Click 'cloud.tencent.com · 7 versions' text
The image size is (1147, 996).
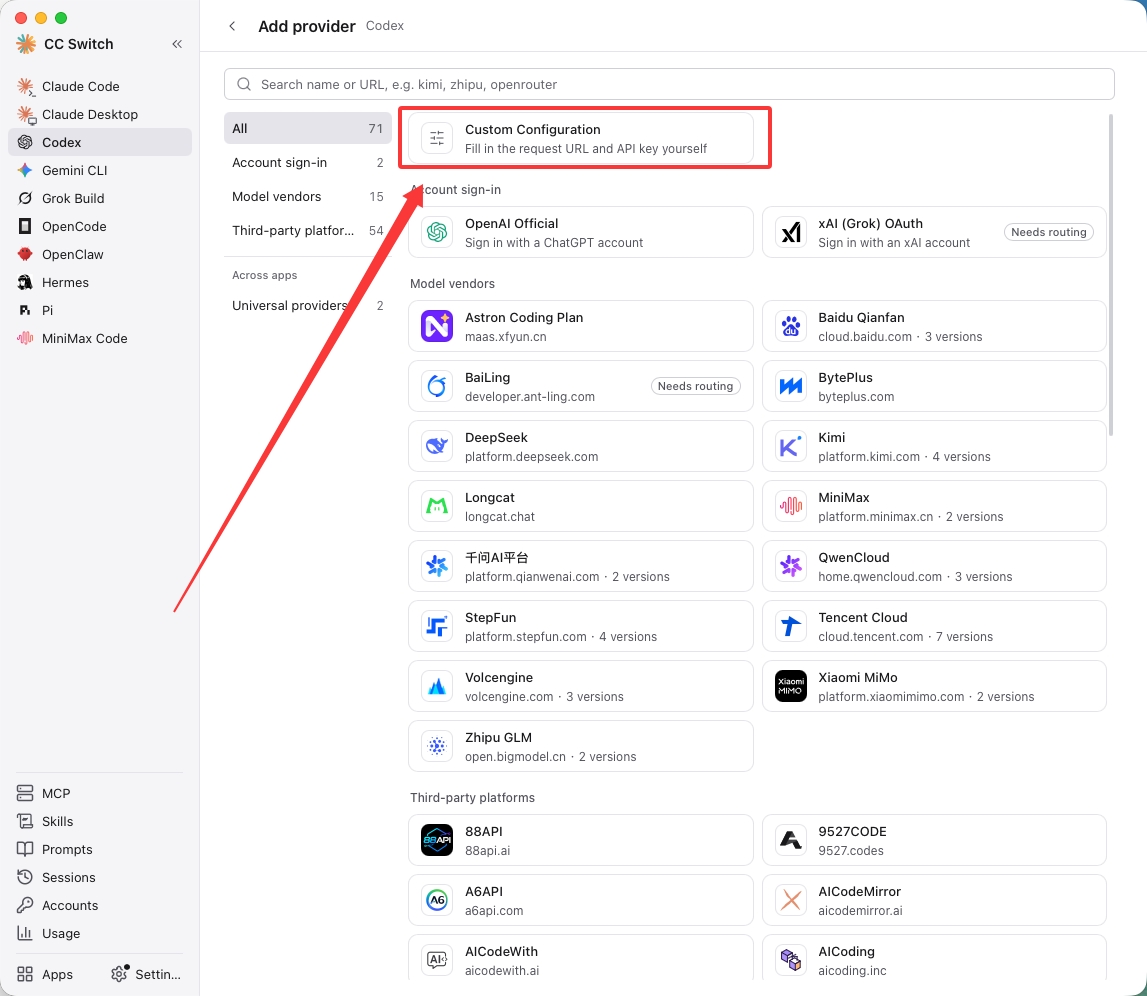906,636
